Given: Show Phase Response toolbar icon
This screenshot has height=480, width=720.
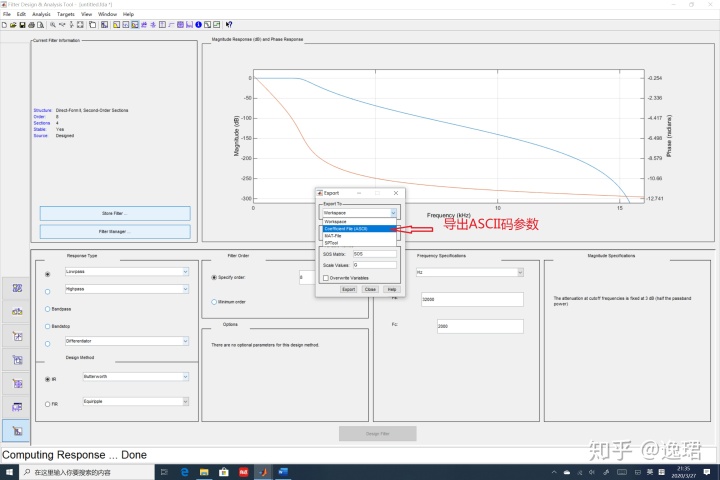Looking at the screenshot, I should click(x=126, y=25).
